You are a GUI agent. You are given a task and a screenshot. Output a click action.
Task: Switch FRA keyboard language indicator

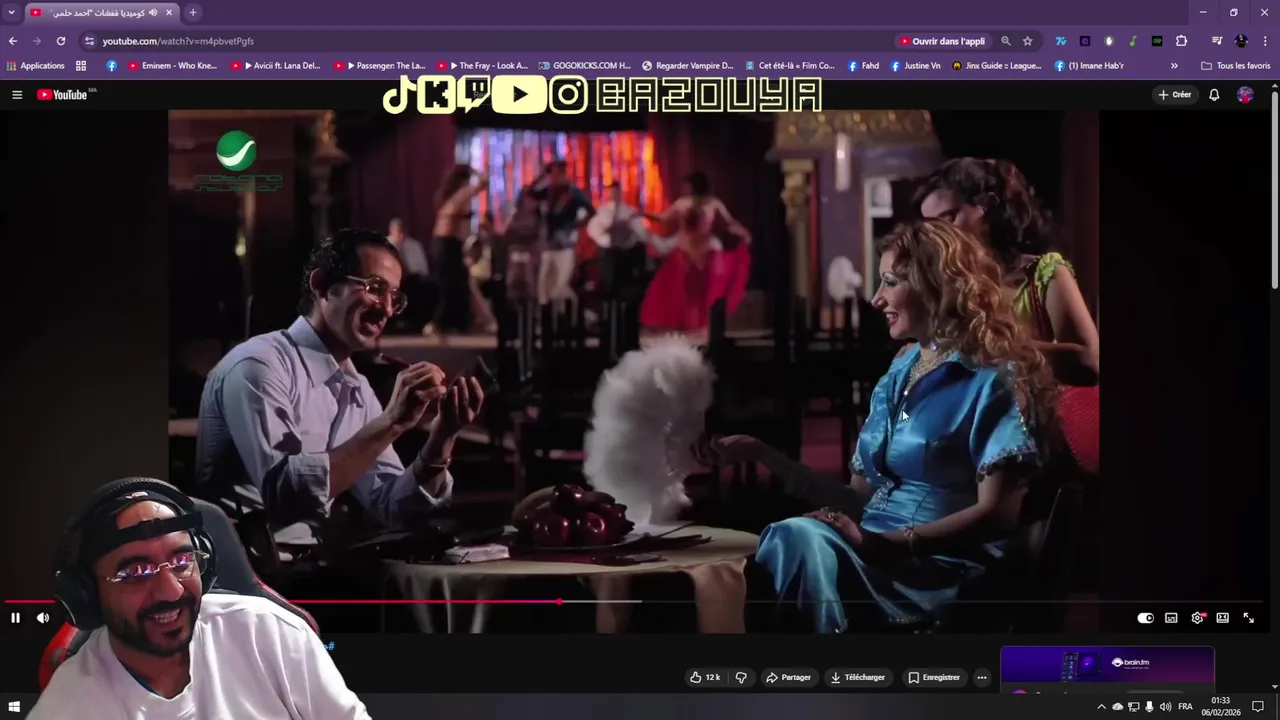1185,707
